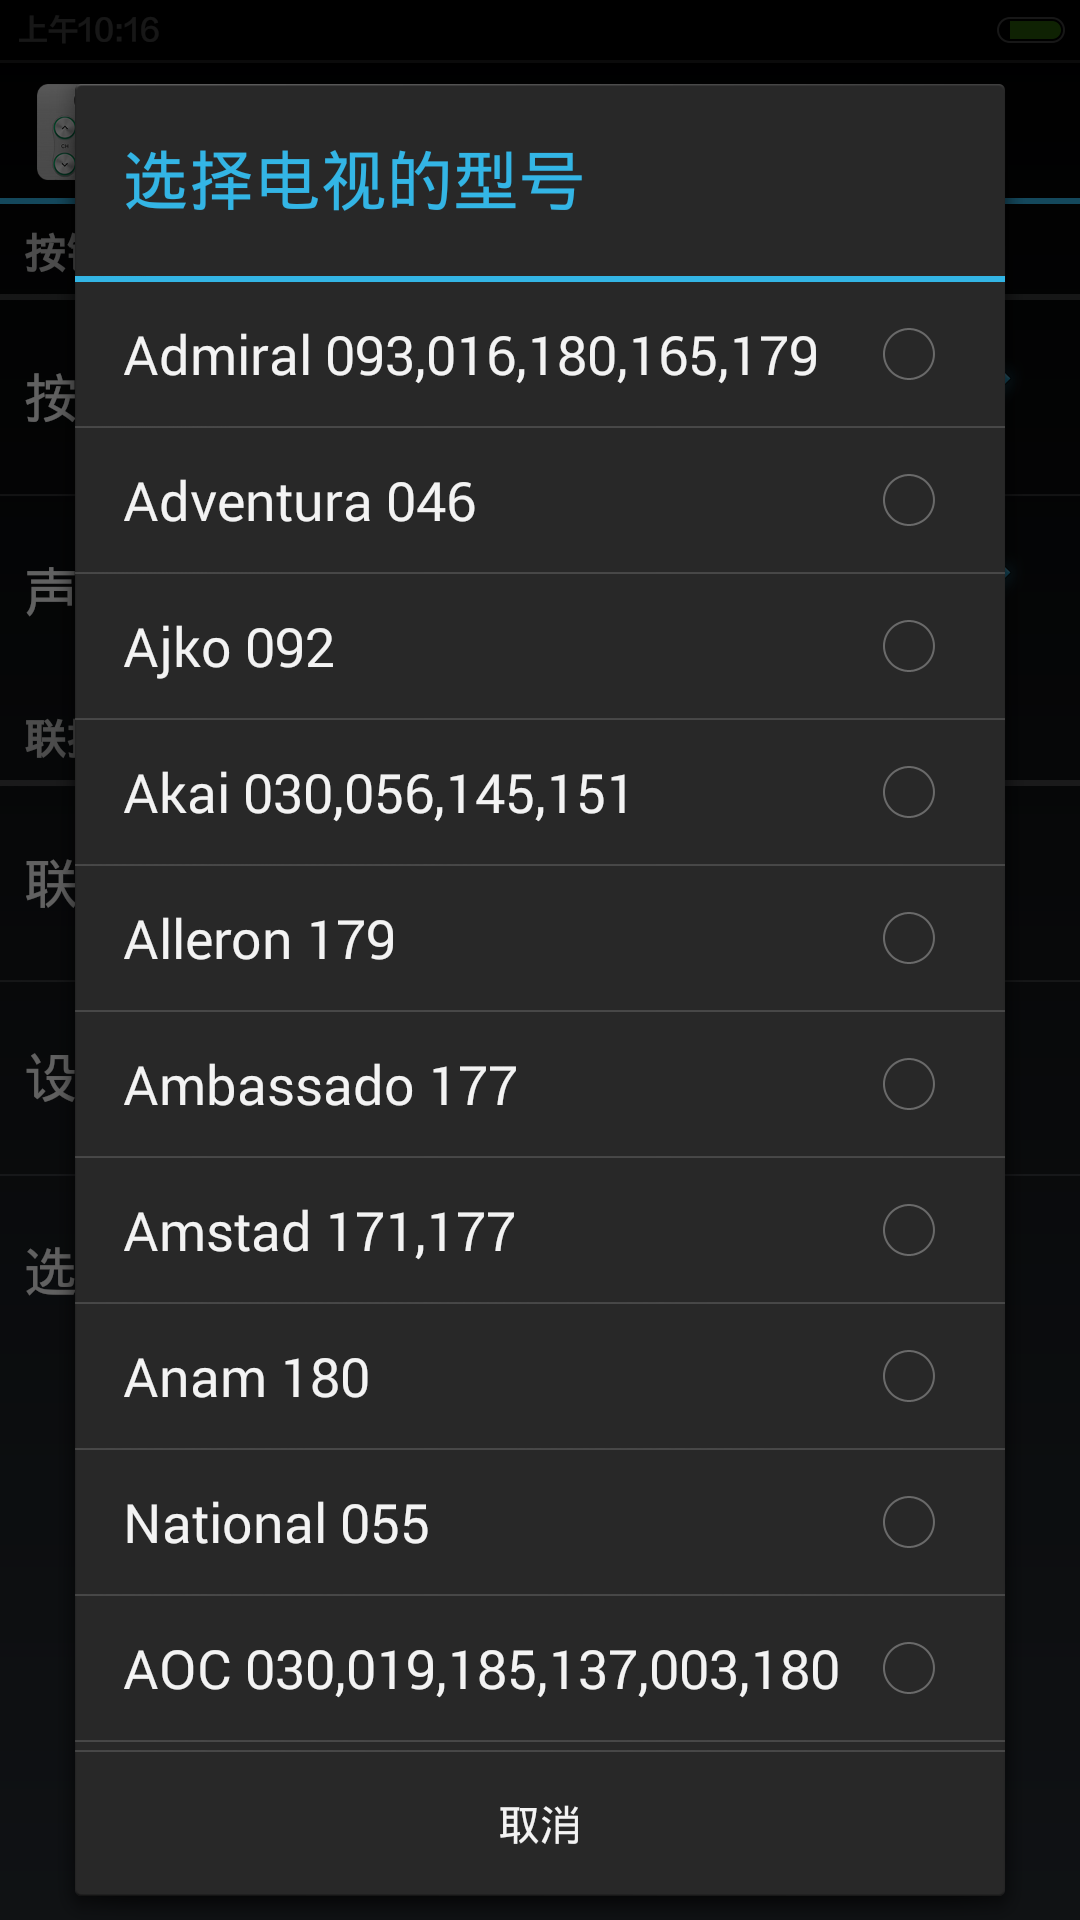Screen dimensions: 1080x1920
Task: Pick the Alleron 179 radio button
Action: click(908, 938)
